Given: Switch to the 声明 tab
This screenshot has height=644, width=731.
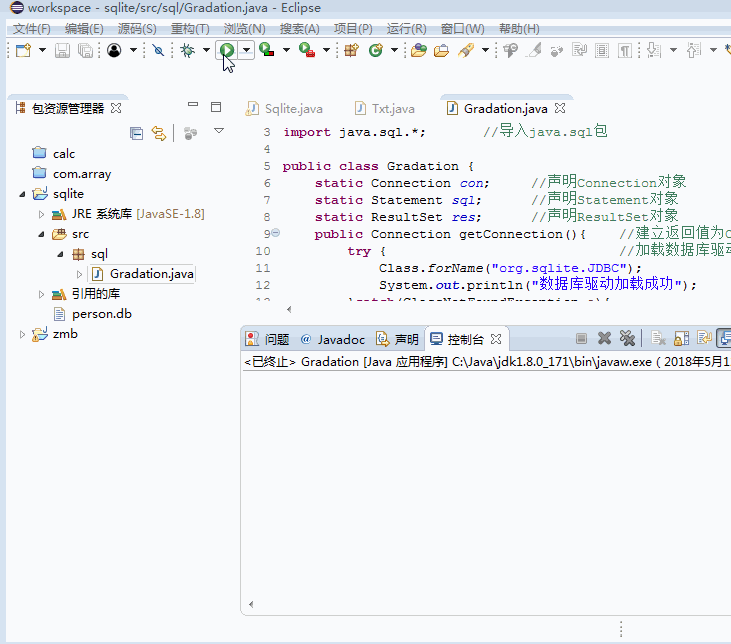Looking at the screenshot, I should point(398,339).
